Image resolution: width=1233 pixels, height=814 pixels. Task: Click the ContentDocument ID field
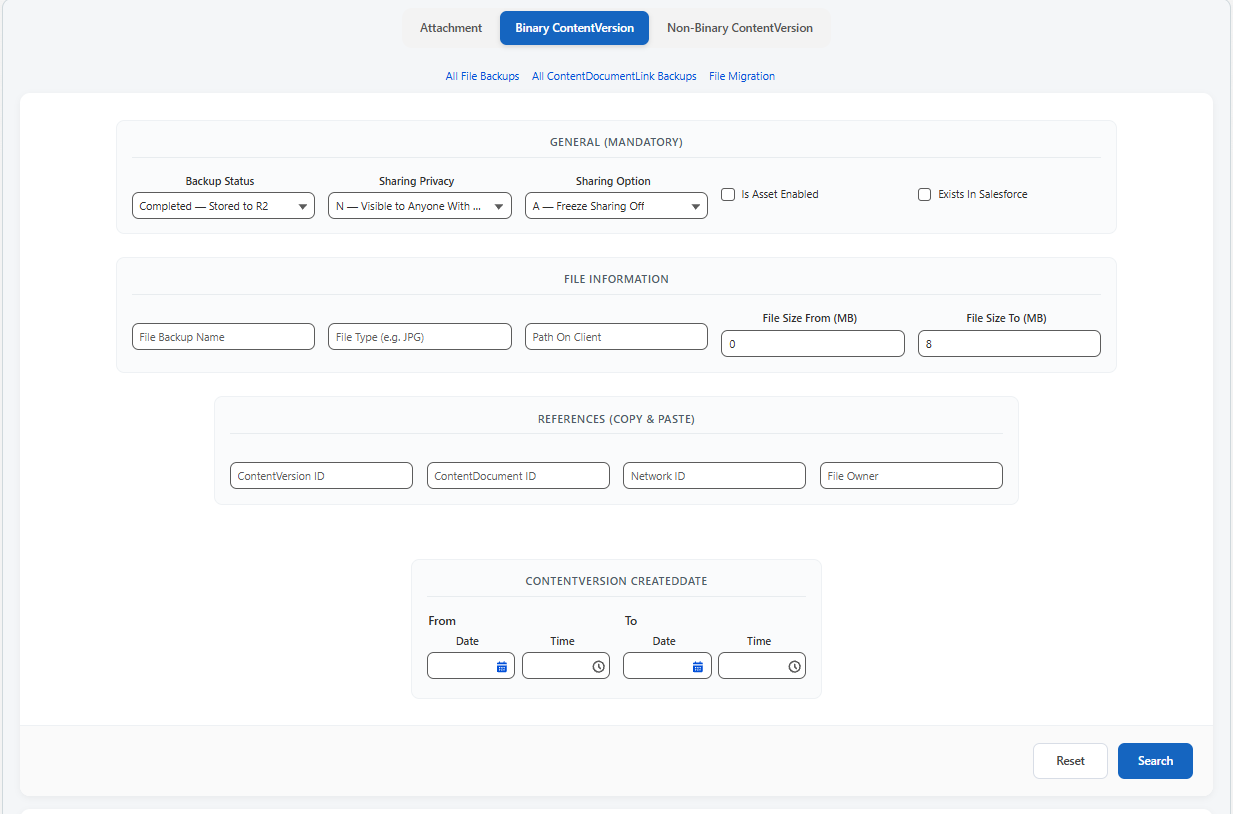tap(518, 476)
